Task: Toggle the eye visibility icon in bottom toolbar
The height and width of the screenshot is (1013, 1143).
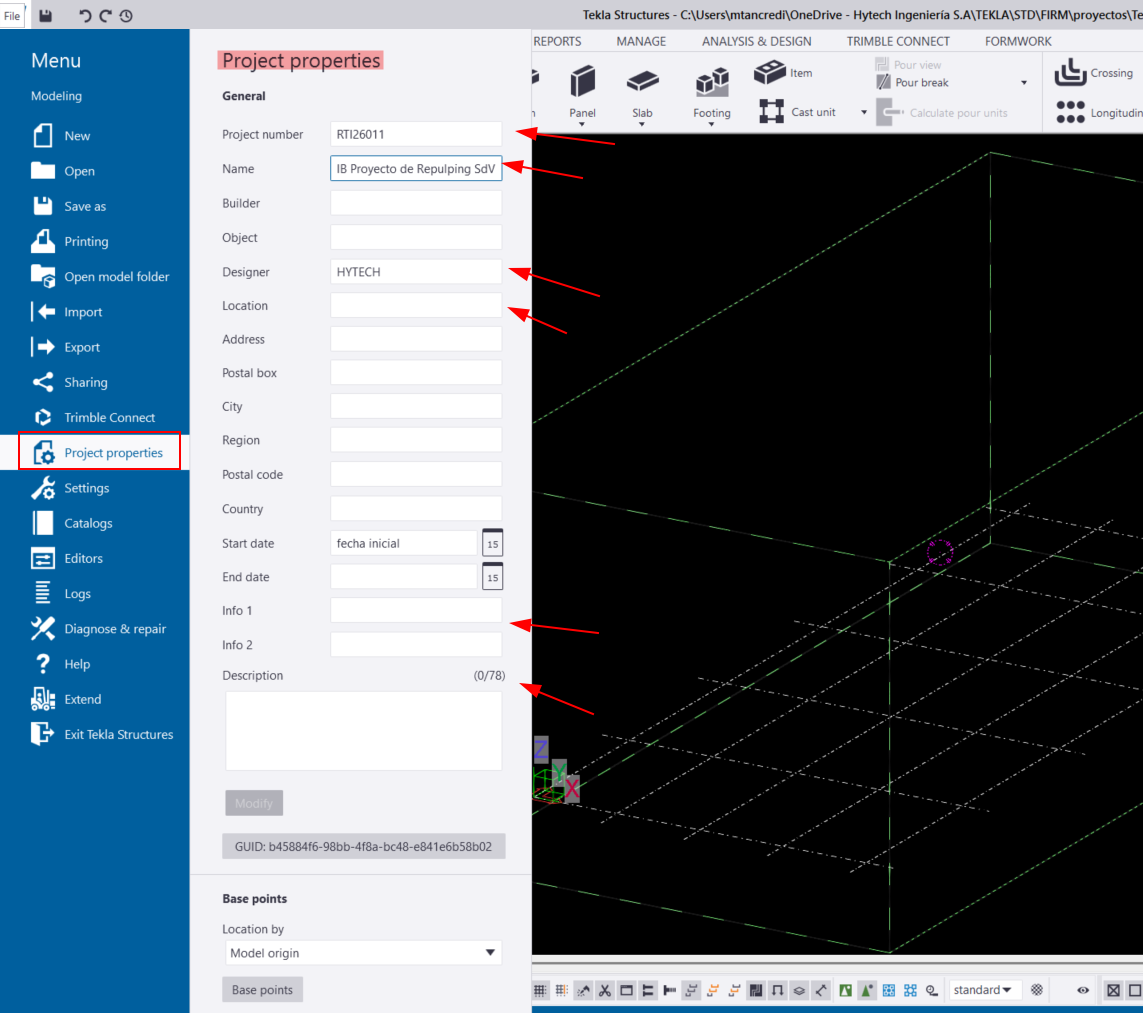Action: pyautogui.click(x=1083, y=990)
